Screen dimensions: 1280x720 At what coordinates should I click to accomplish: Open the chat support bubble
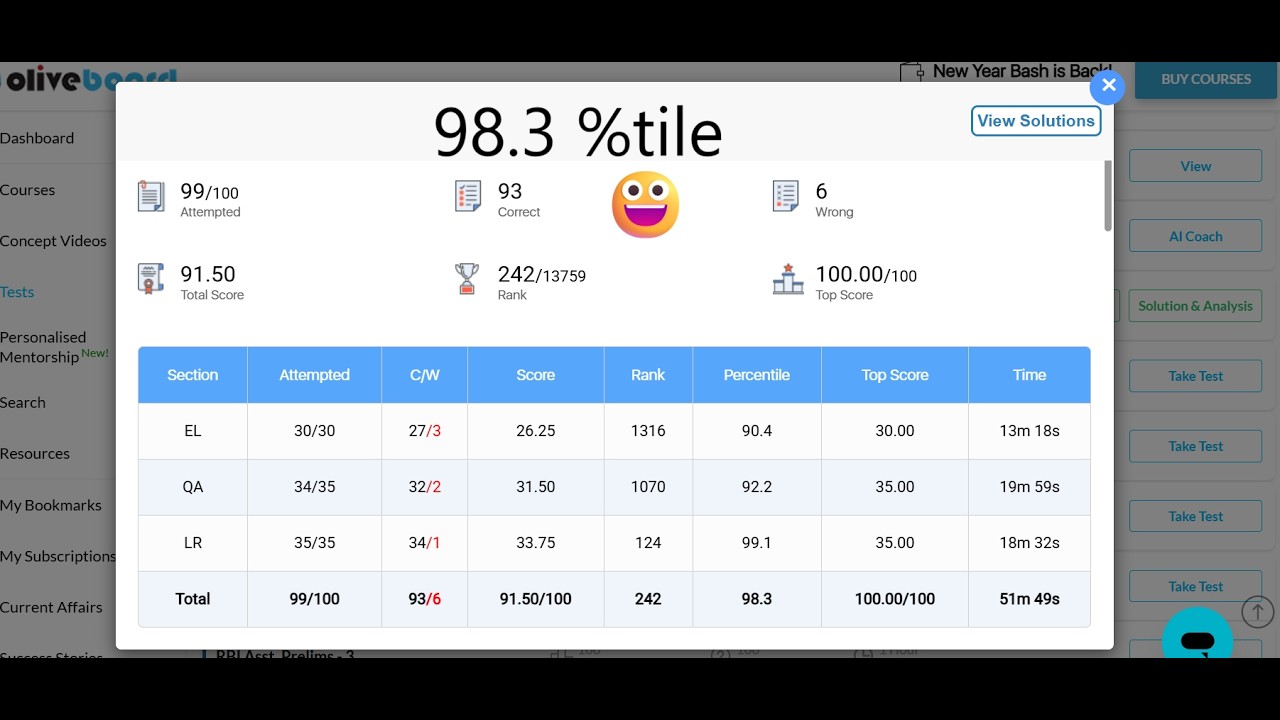(1197, 636)
